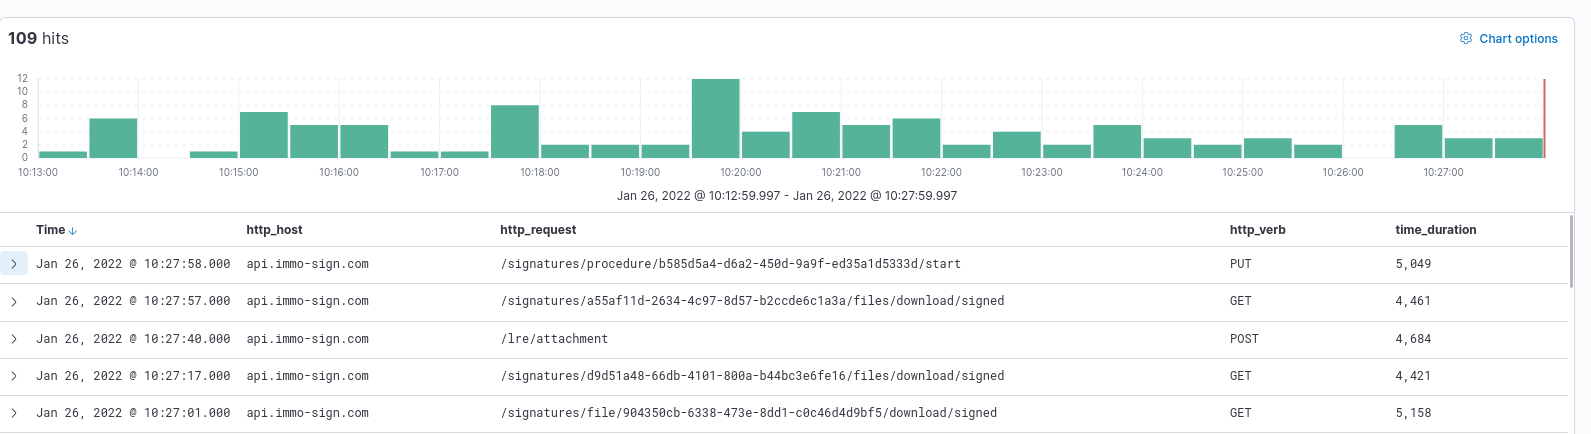Click the 109 hits count
The height and width of the screenshot is (434, 1591).
coord(38,38)
